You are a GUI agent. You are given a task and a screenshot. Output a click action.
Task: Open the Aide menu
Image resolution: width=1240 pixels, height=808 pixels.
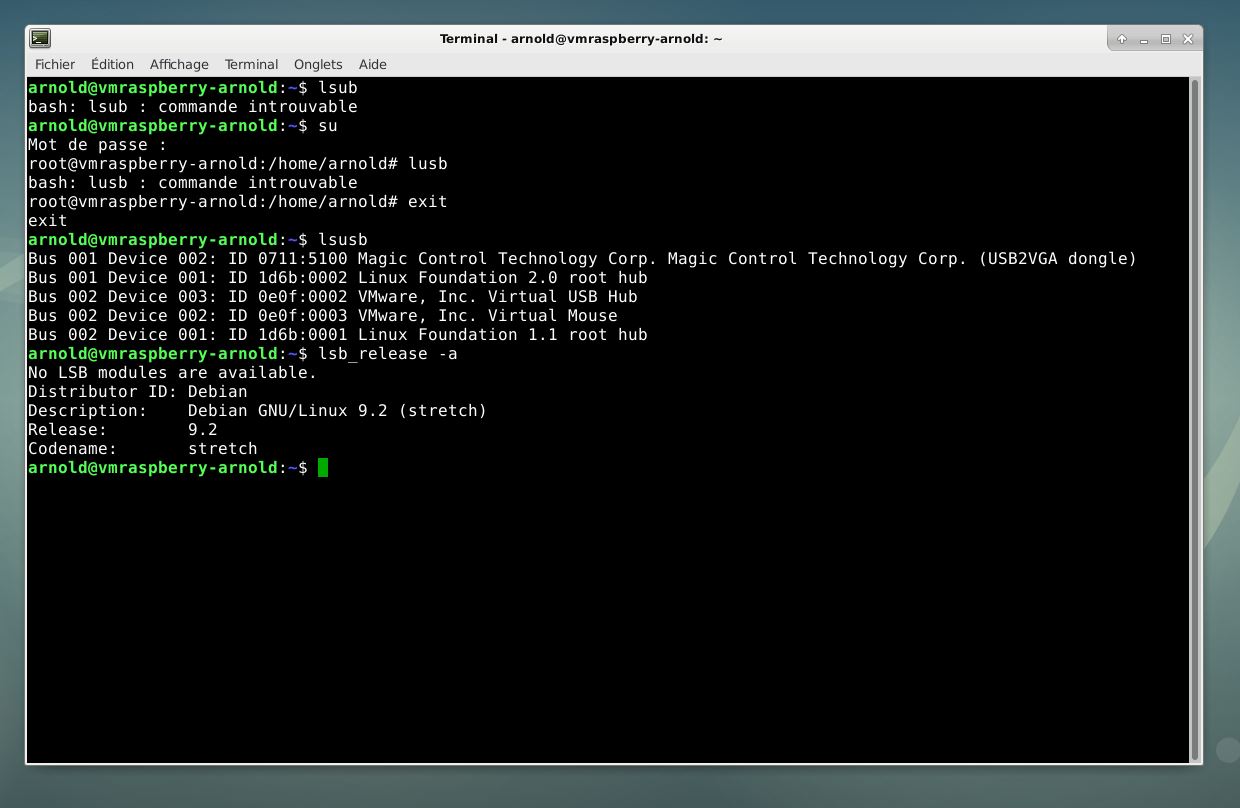click(x=373, y=64)
